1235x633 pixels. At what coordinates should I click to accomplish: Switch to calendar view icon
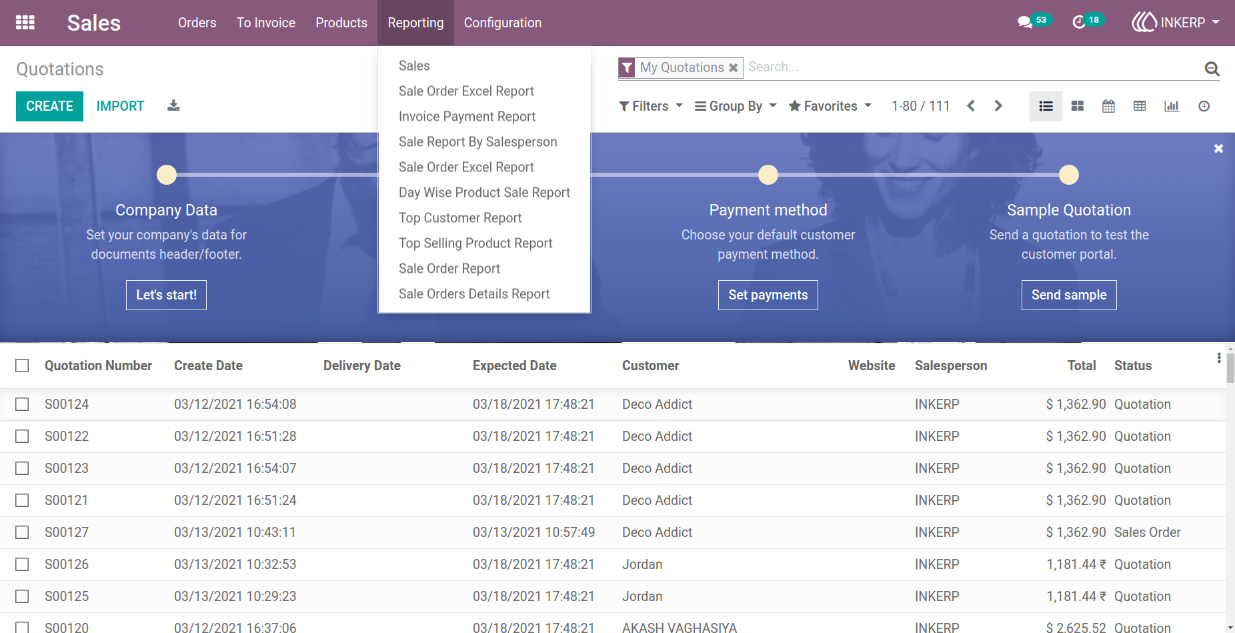coord(1108,106)
